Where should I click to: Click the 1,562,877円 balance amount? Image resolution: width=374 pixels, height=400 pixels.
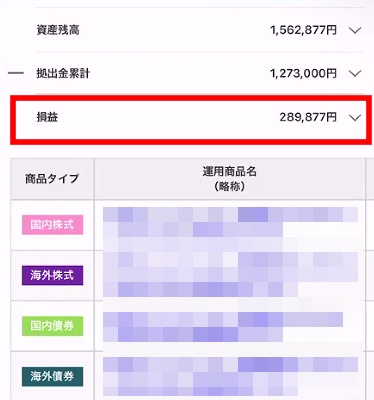coord(303,30)
